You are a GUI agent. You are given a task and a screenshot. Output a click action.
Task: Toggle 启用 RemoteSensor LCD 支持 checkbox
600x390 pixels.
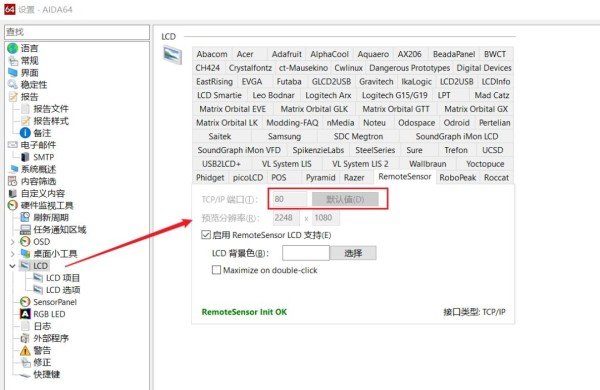click(x=206, y=235)
